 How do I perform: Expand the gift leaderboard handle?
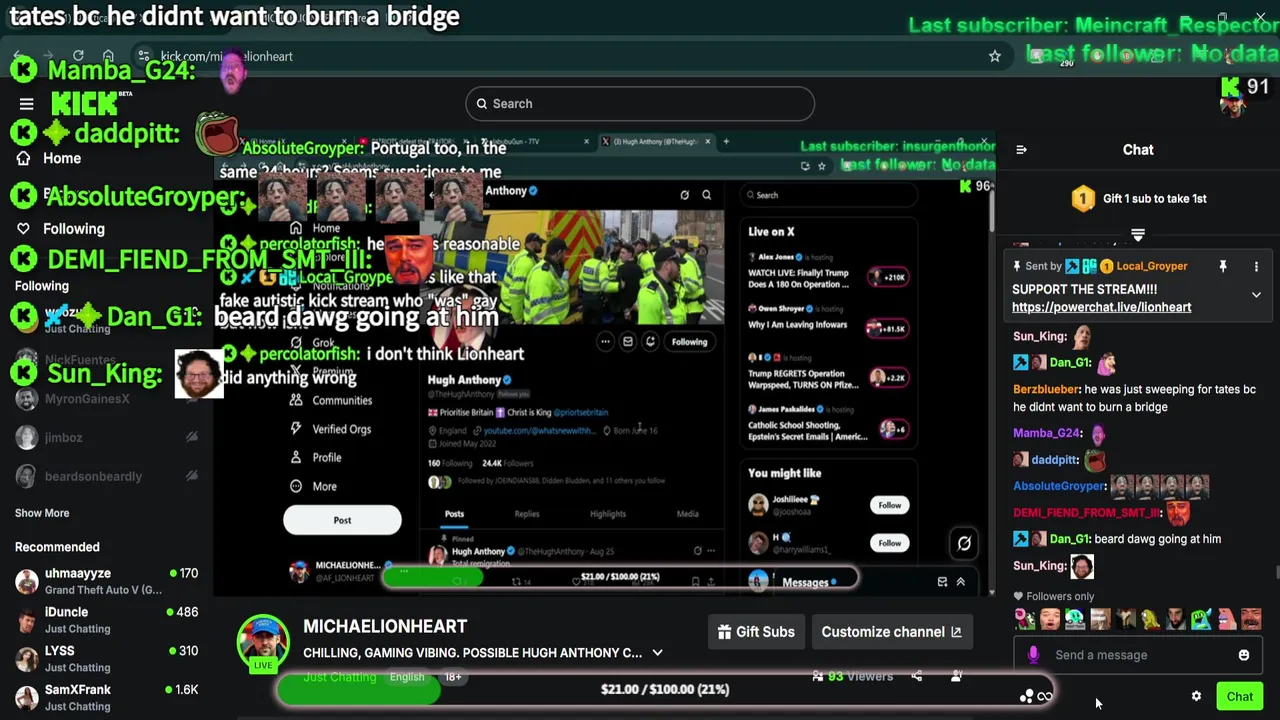click(x=1138, y=235)
